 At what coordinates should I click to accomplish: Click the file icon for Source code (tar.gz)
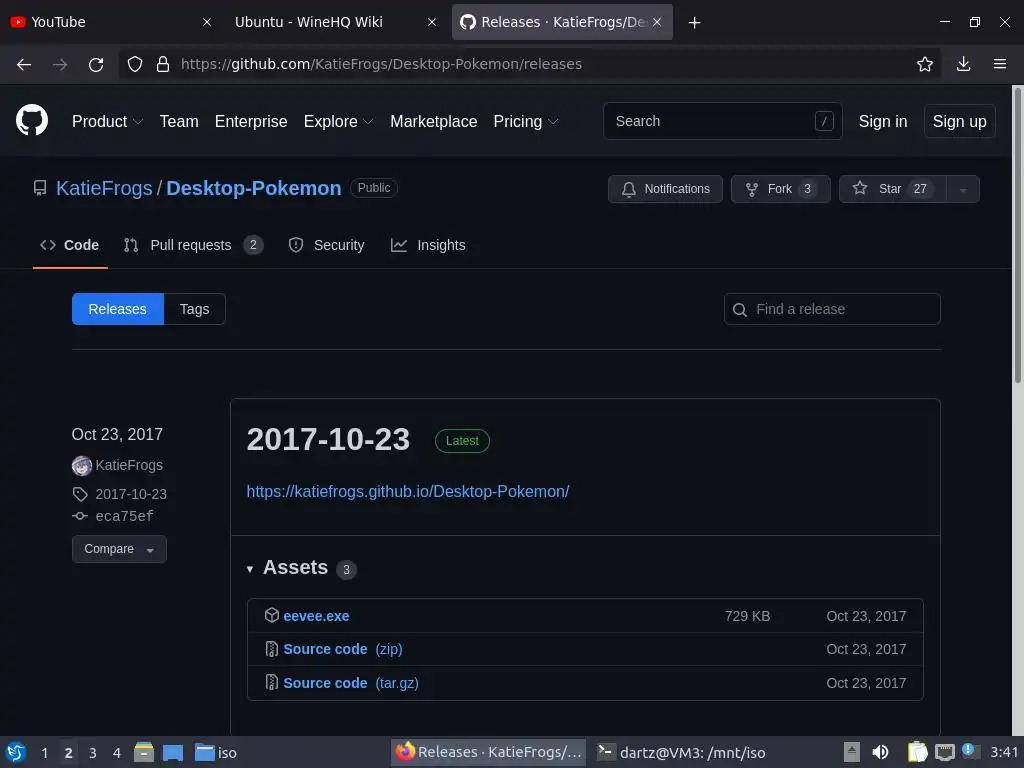pos(272,682)
